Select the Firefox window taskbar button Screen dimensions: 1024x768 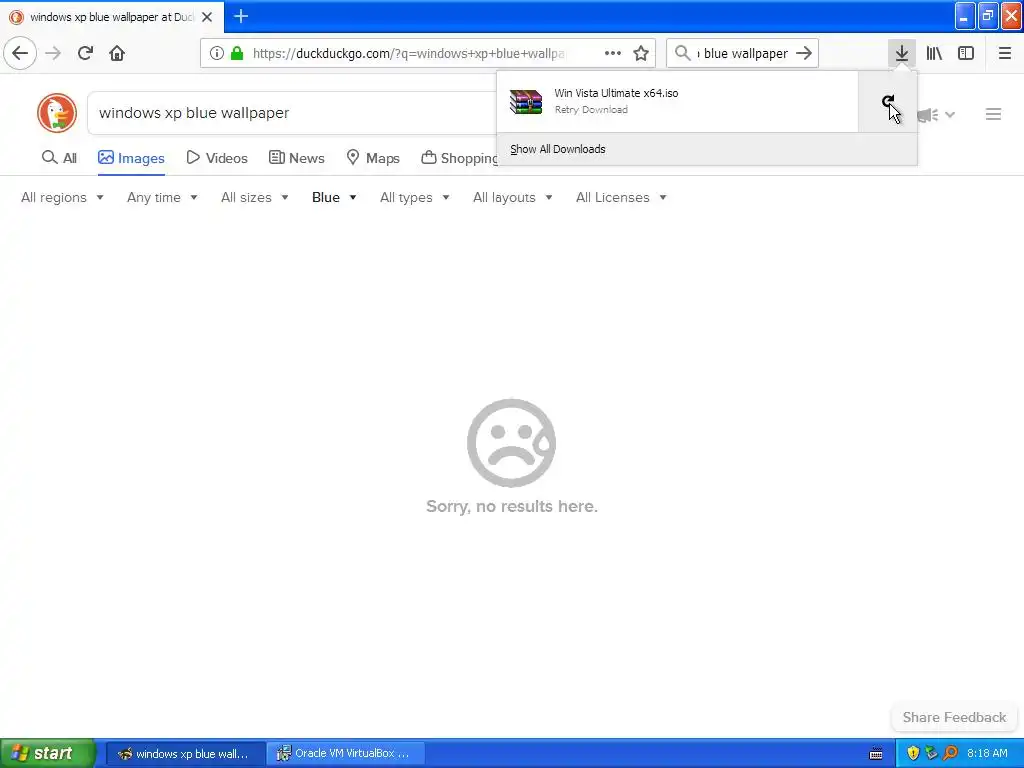185,753
